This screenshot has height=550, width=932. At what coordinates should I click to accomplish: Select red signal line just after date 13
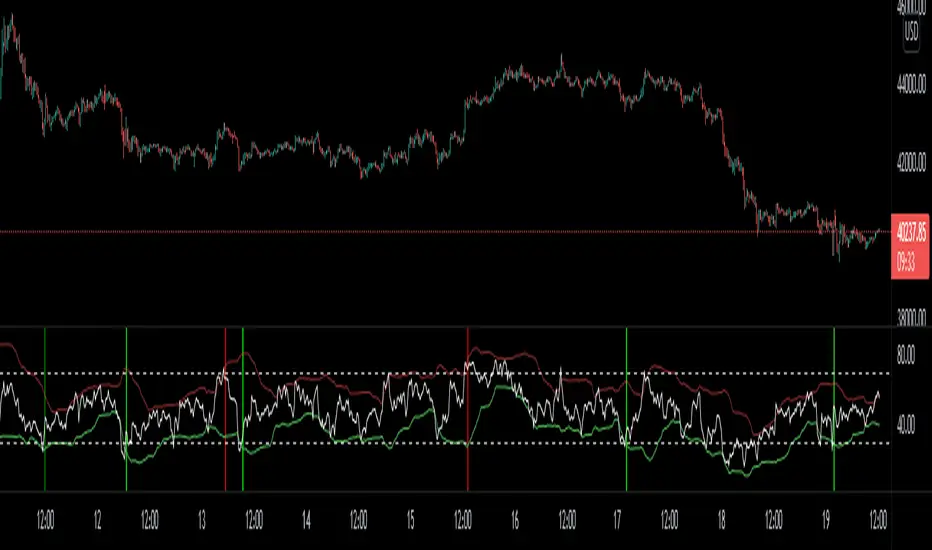225,409
